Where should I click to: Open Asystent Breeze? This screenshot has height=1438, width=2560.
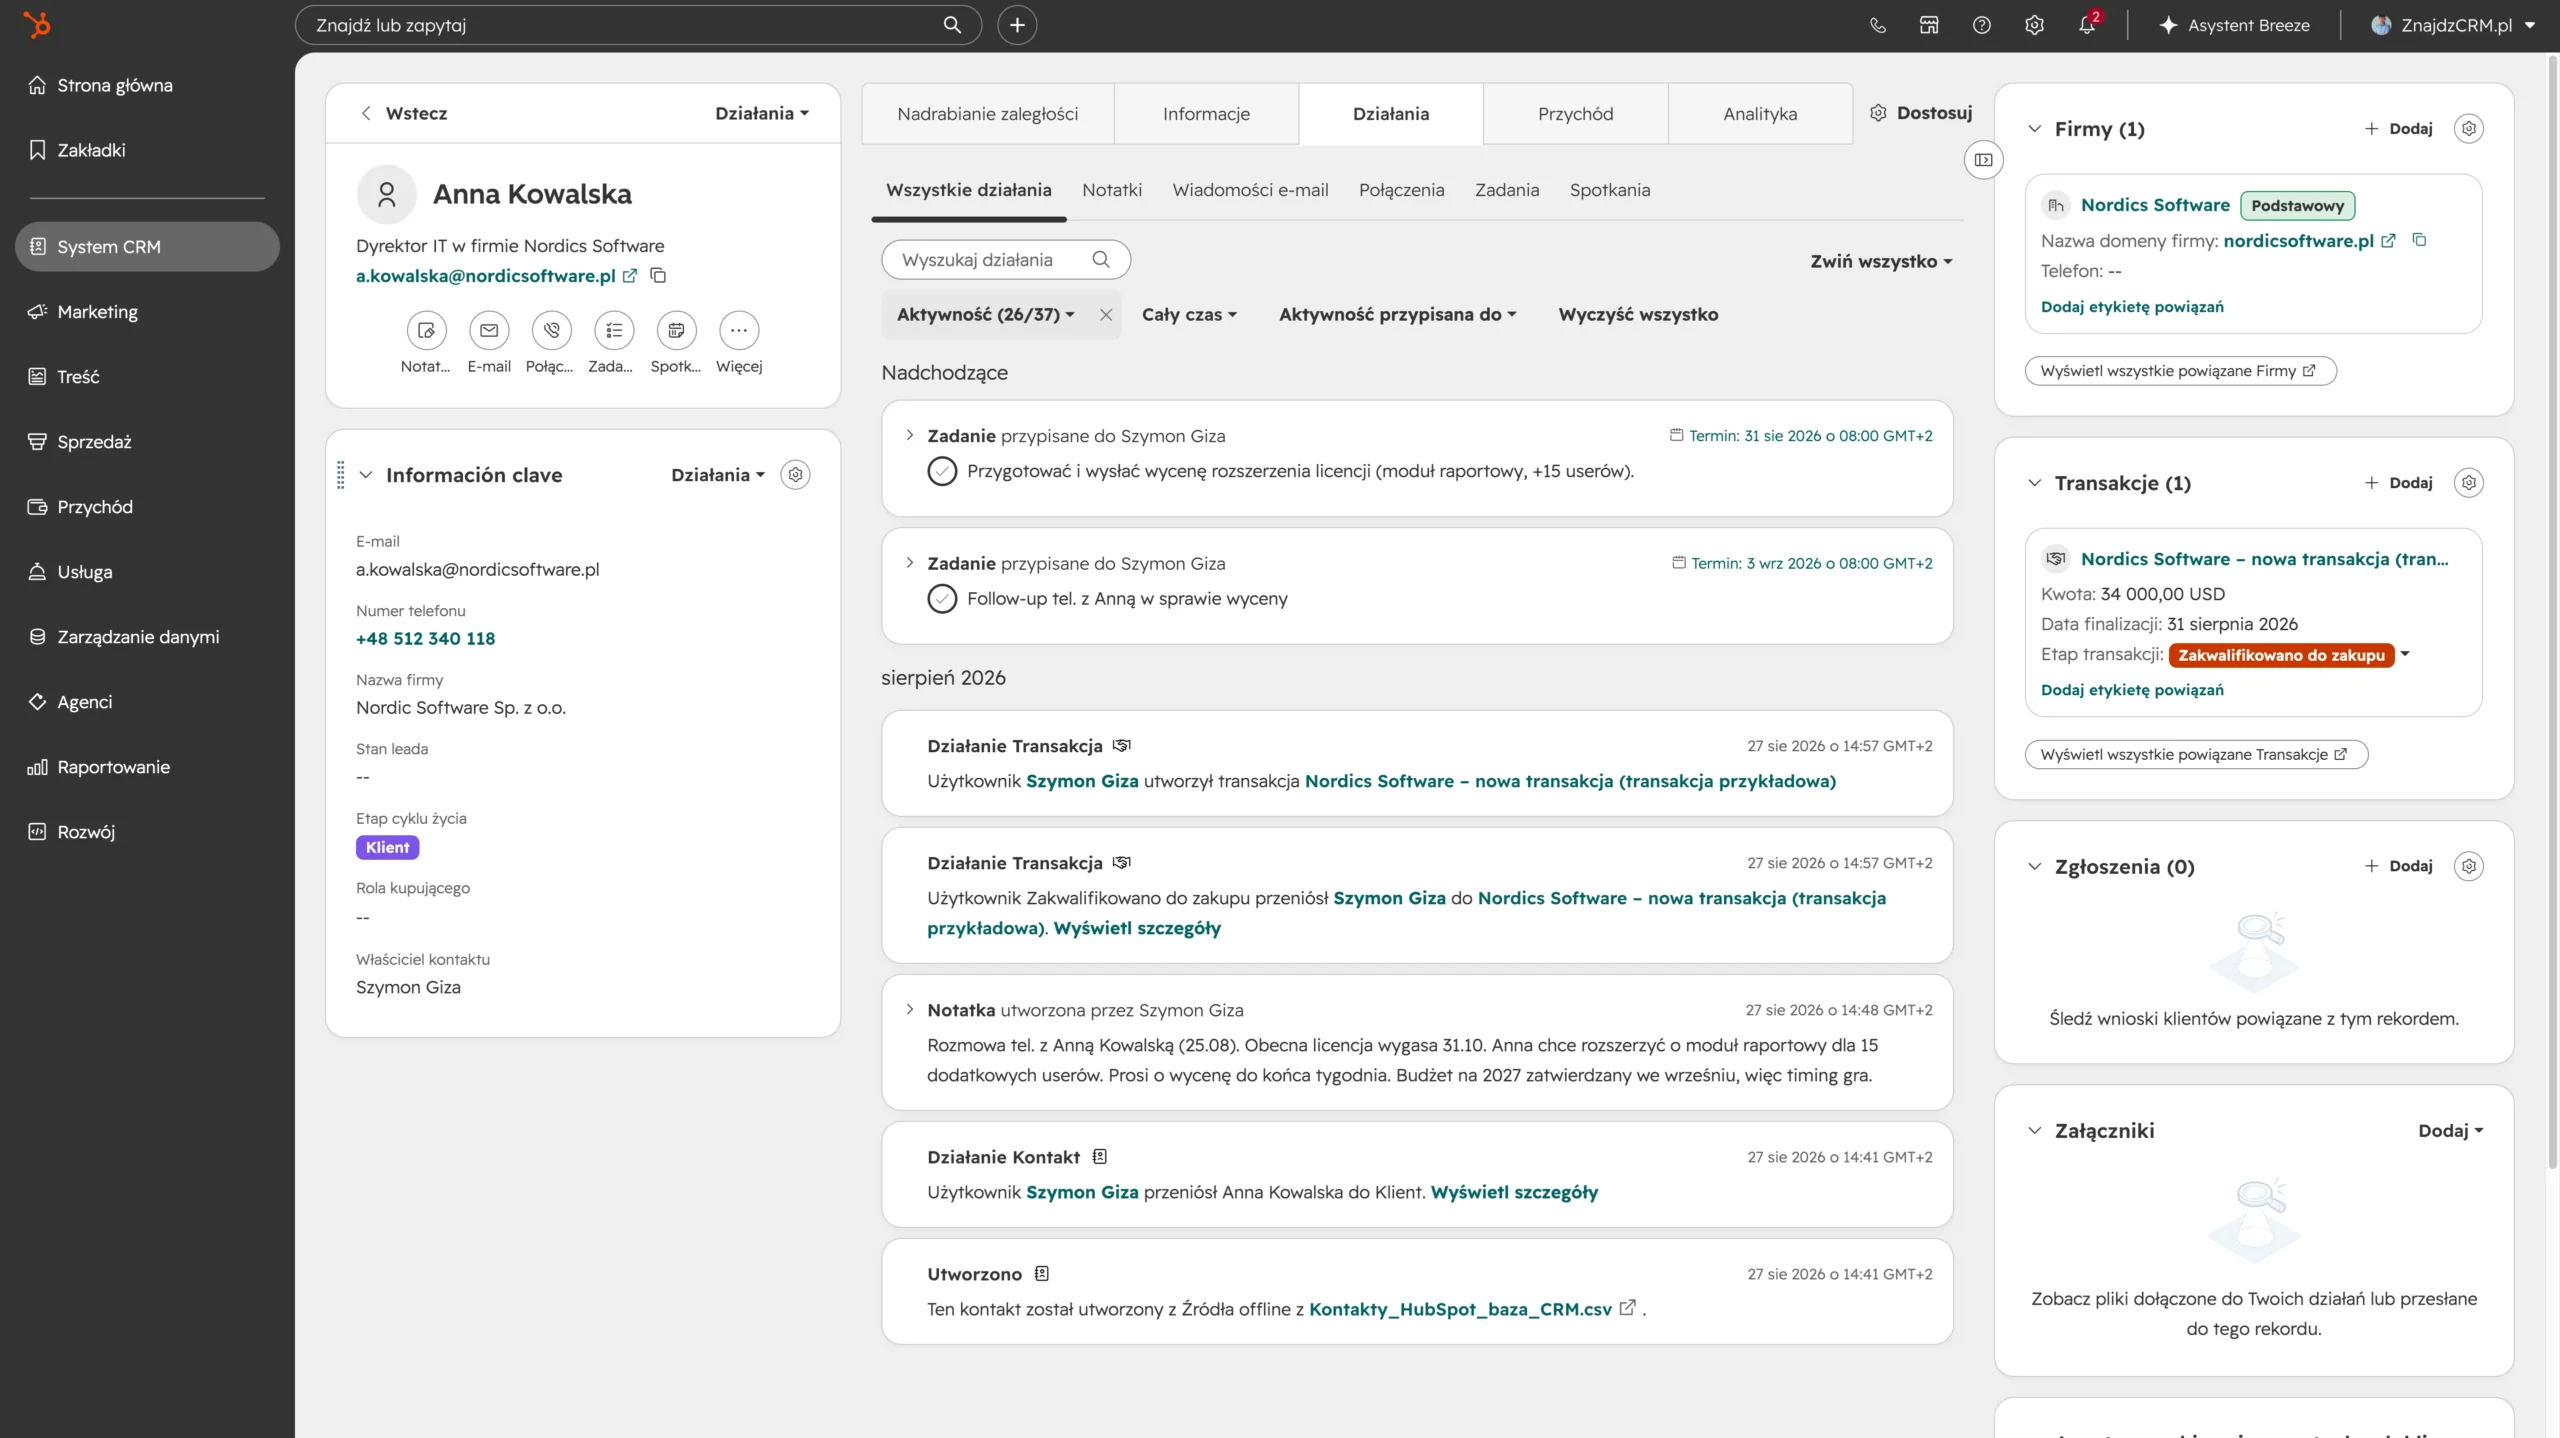pyautogui.click(x=2234, y=26)
